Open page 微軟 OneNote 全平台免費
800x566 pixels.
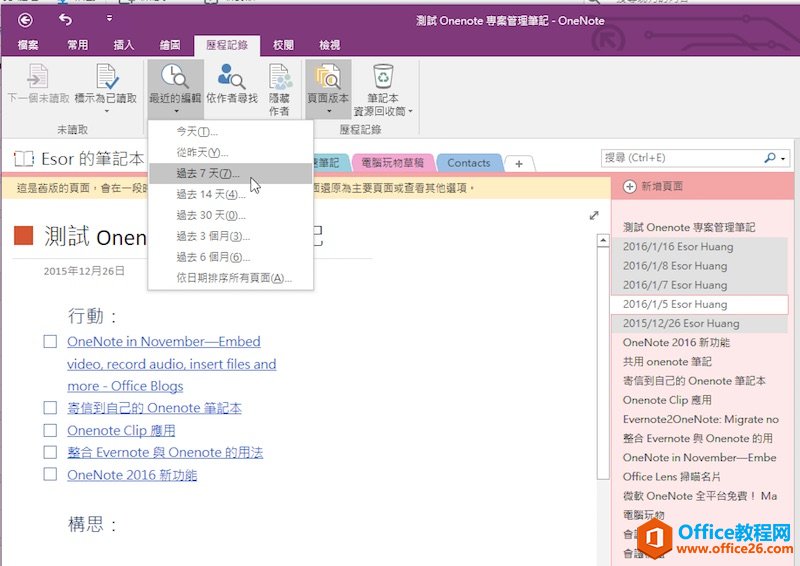699,496
